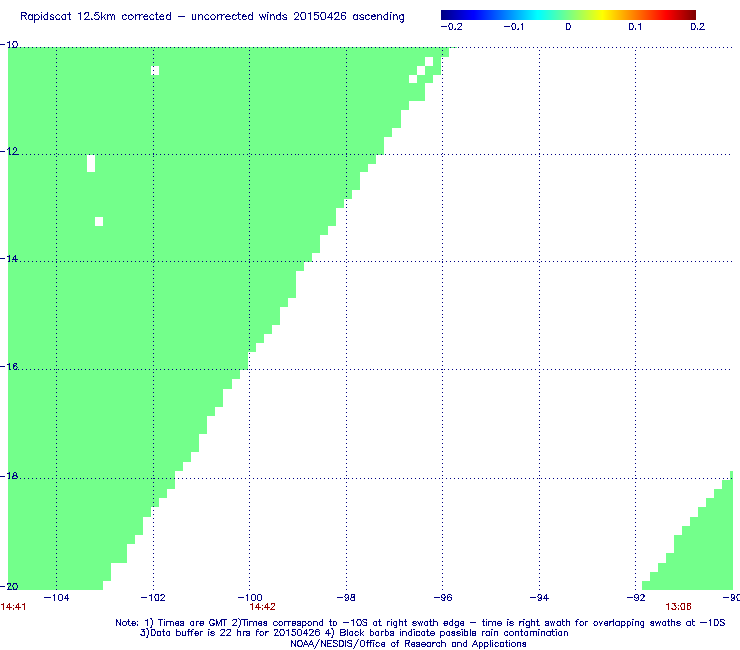Click the tall white data gap below -12 line
740x650 pixels.
pyautogui.click(x=91, y=163)
